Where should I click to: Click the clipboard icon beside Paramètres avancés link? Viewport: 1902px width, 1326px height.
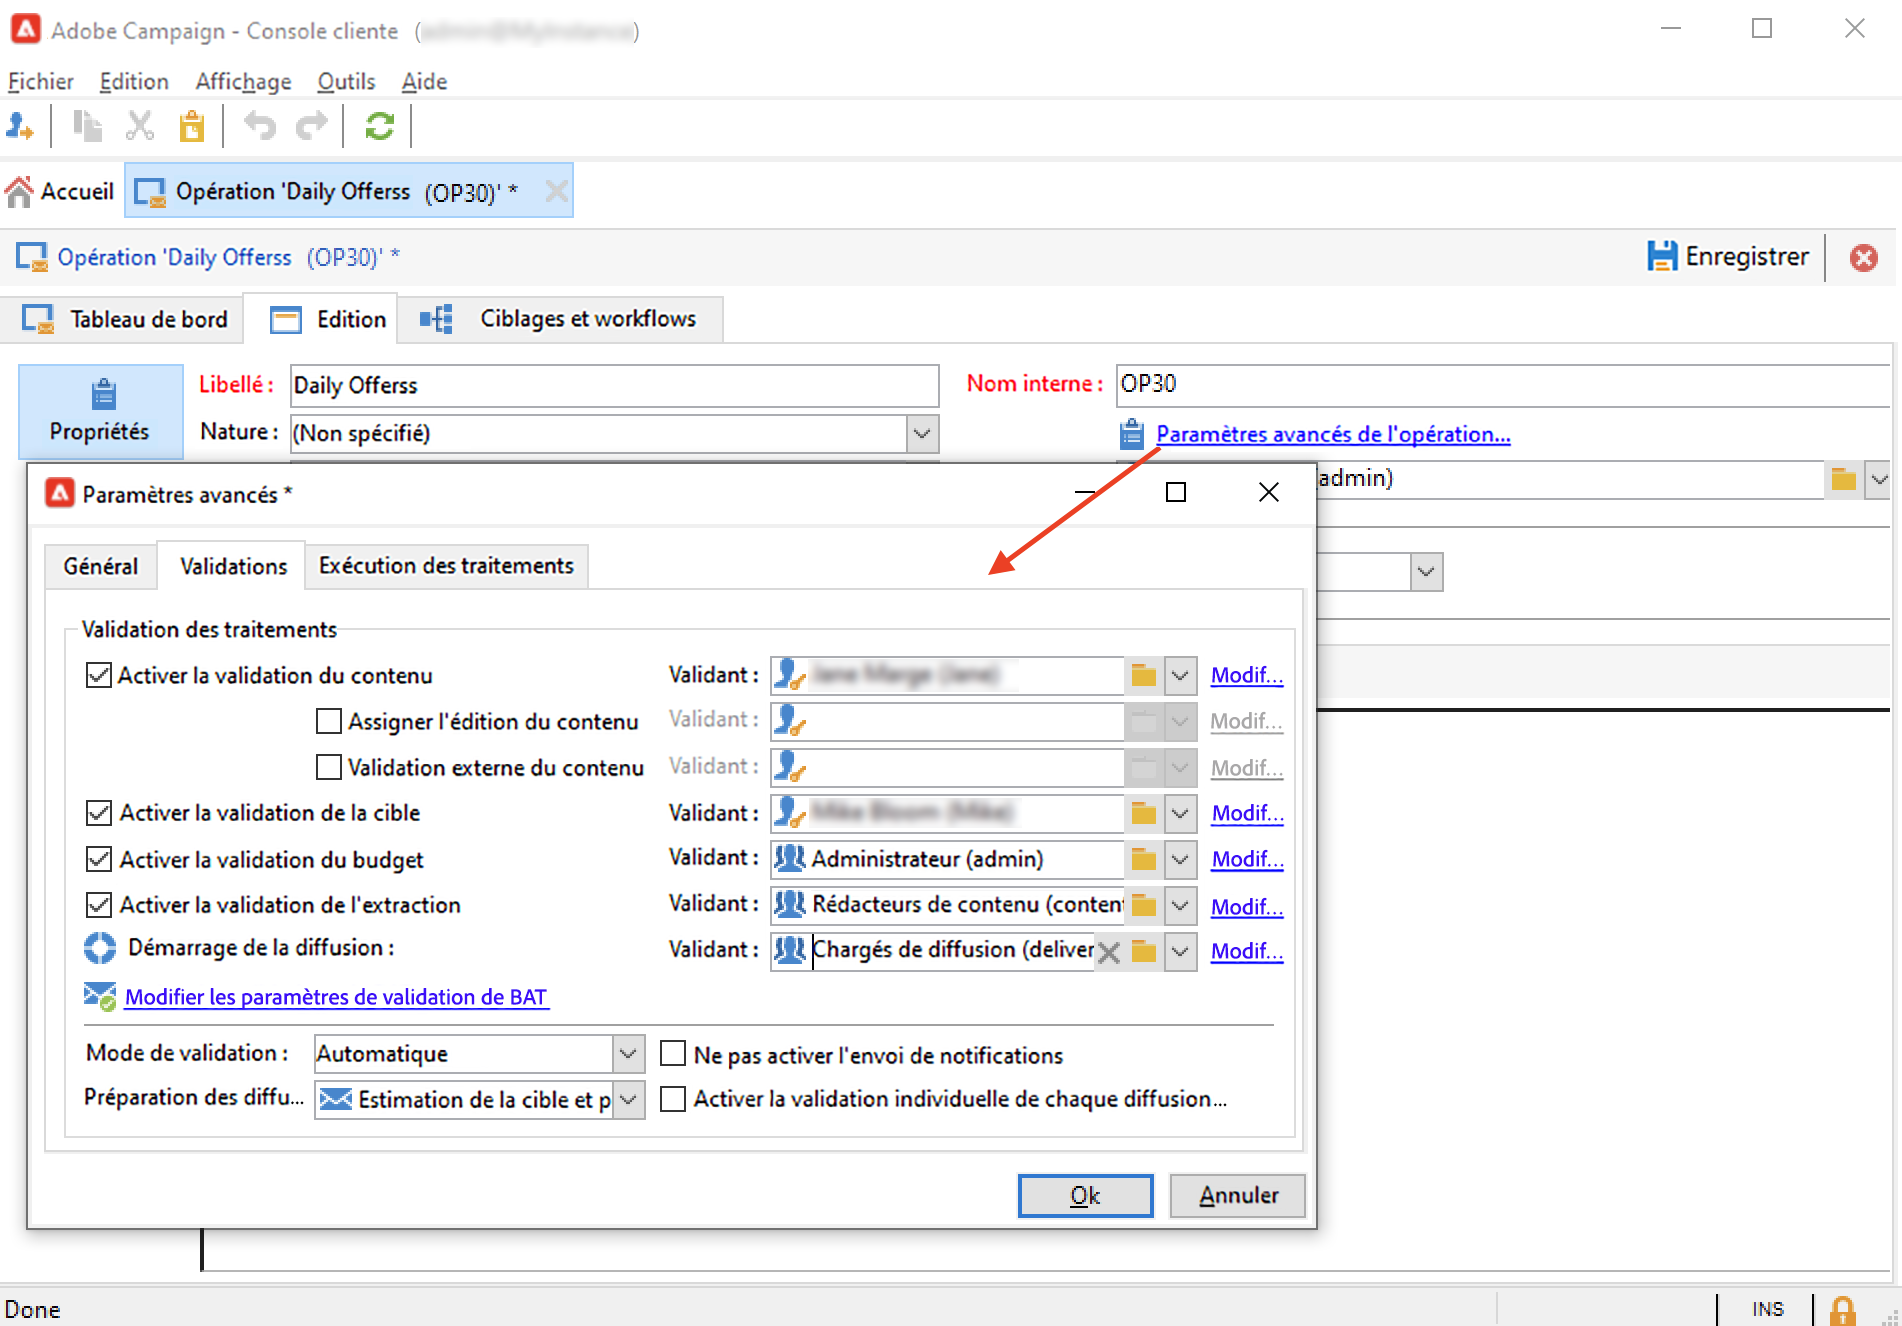coord(1131,435)
